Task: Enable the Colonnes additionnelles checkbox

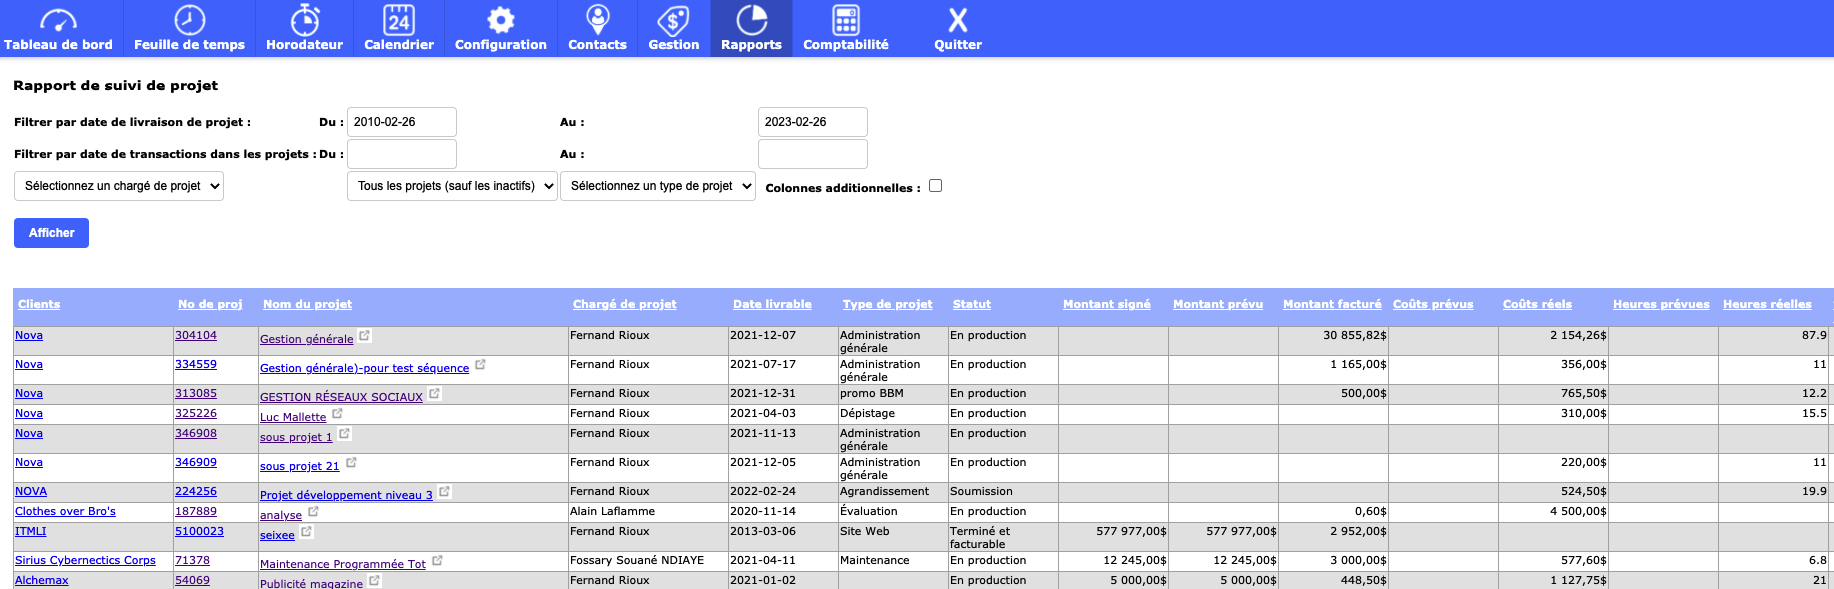Action: [935, 186]
